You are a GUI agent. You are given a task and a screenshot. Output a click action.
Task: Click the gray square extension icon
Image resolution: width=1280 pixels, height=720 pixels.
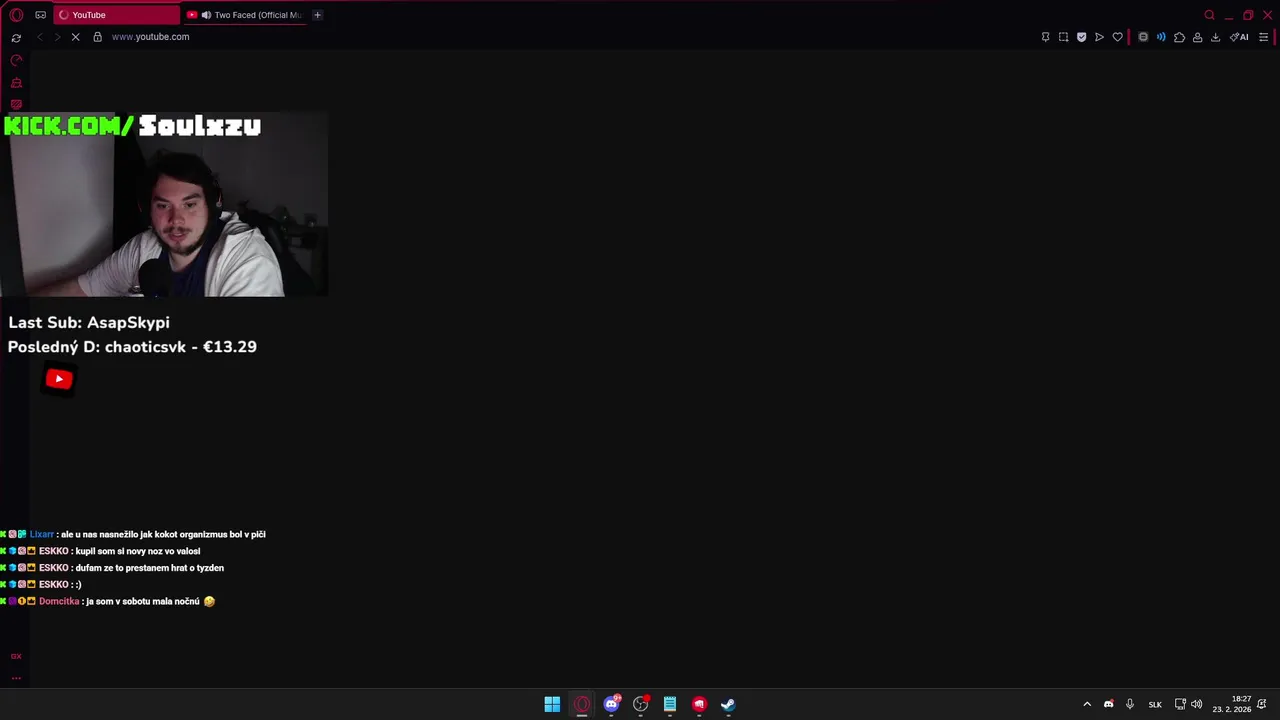(1143, 37)
